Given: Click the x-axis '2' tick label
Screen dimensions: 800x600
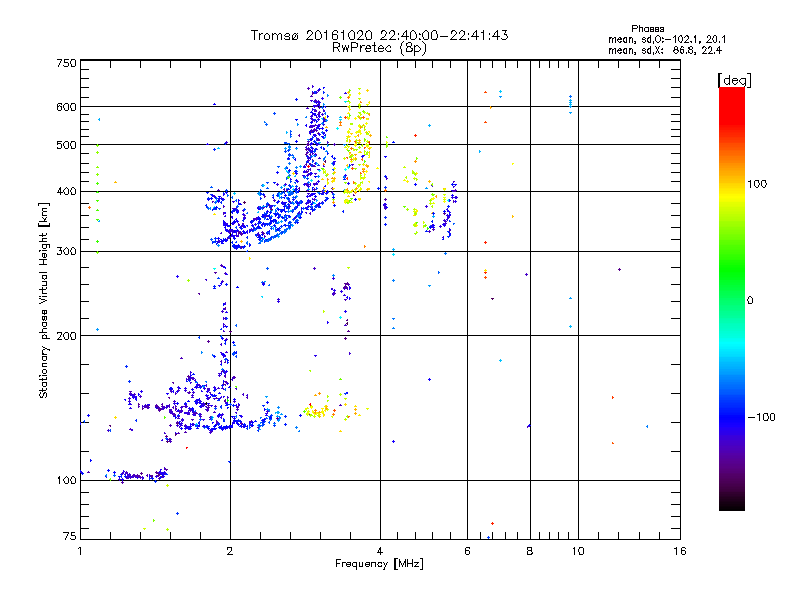Looking at the screenshot, I should tap(230, 551).
